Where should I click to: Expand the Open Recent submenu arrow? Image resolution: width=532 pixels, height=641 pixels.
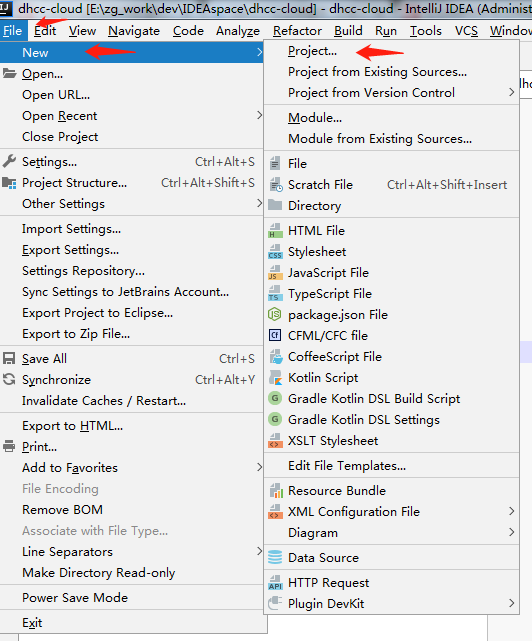point(259,115)
